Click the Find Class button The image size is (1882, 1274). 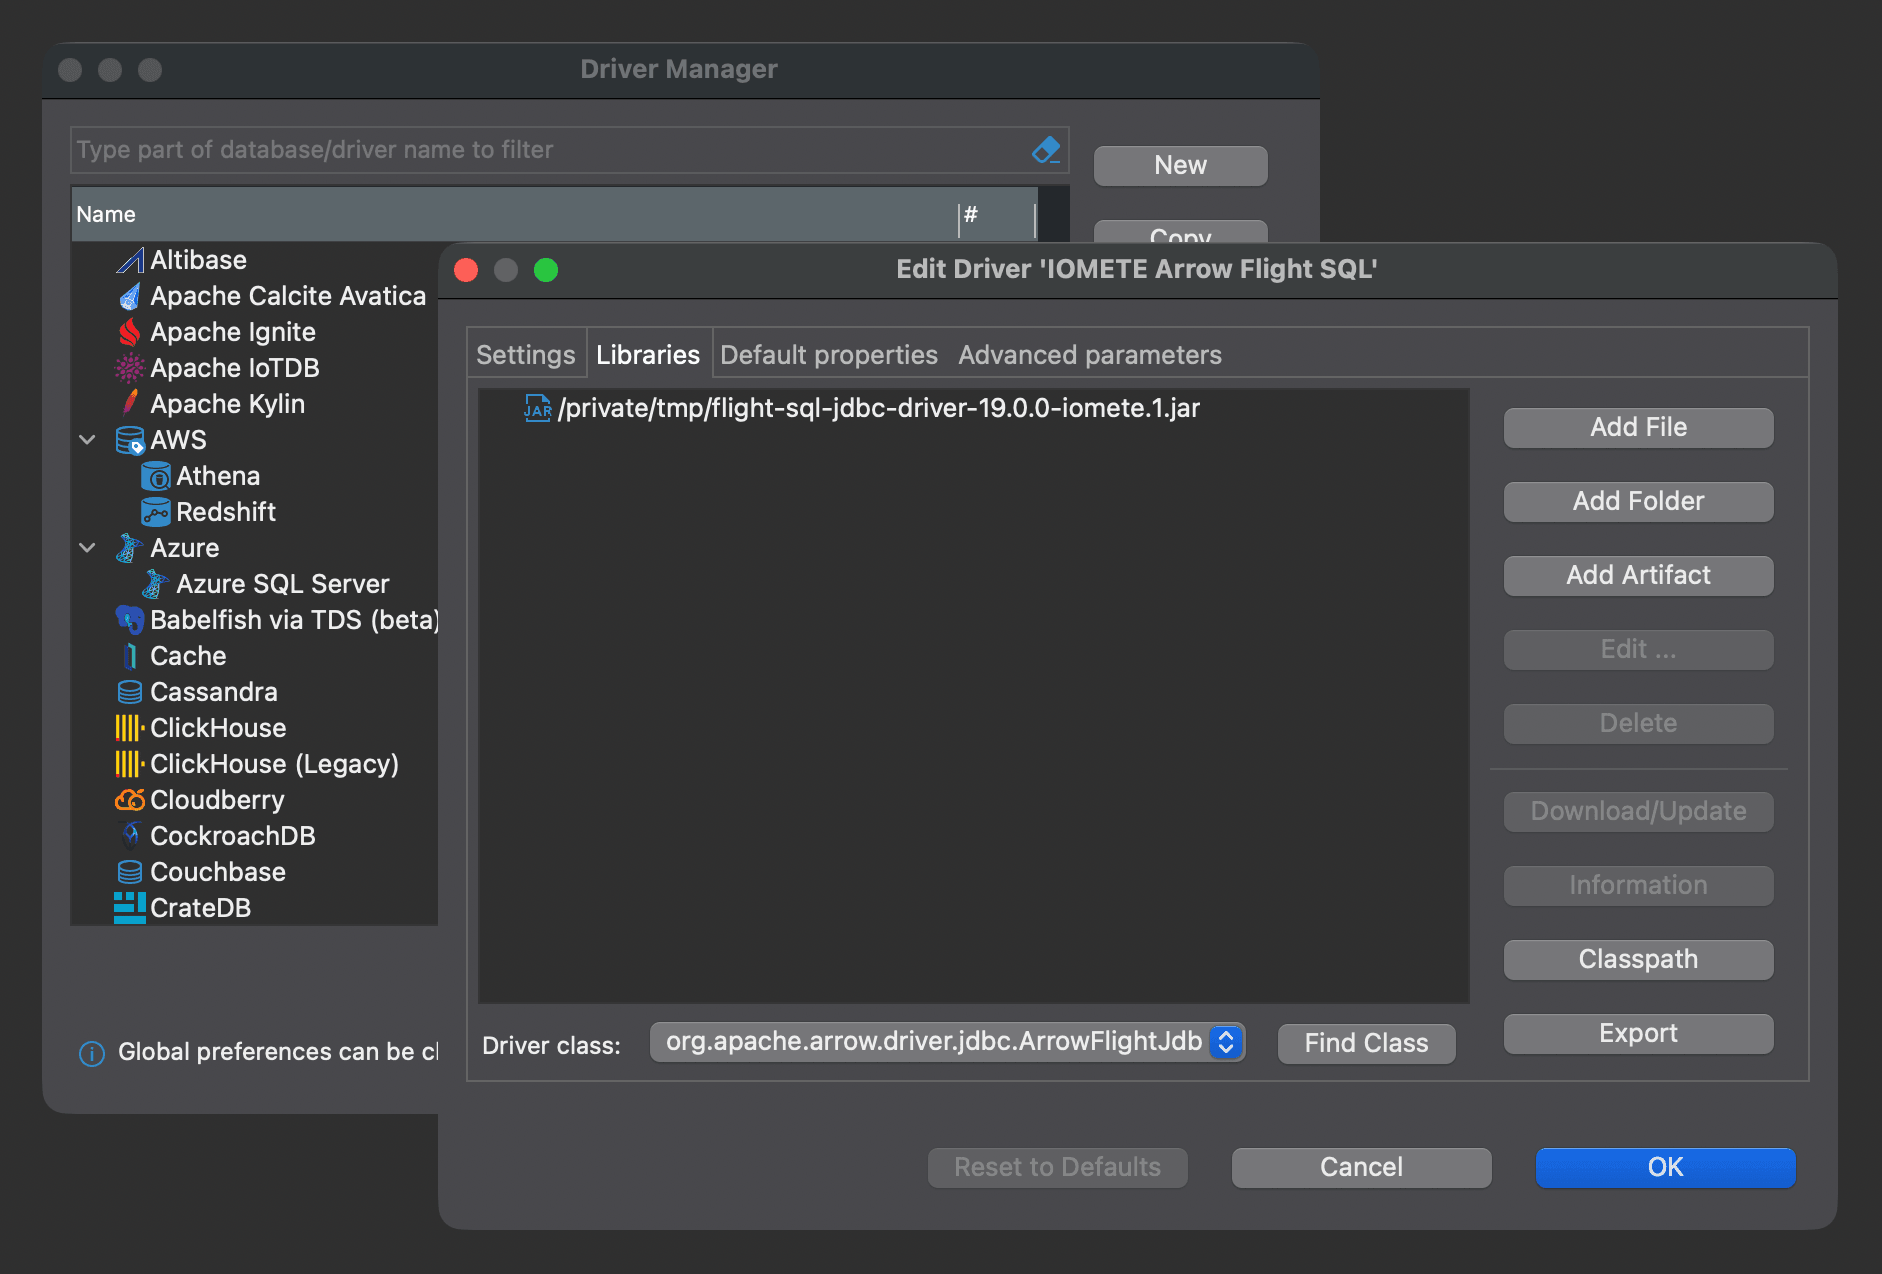tap(1366, 1043)
